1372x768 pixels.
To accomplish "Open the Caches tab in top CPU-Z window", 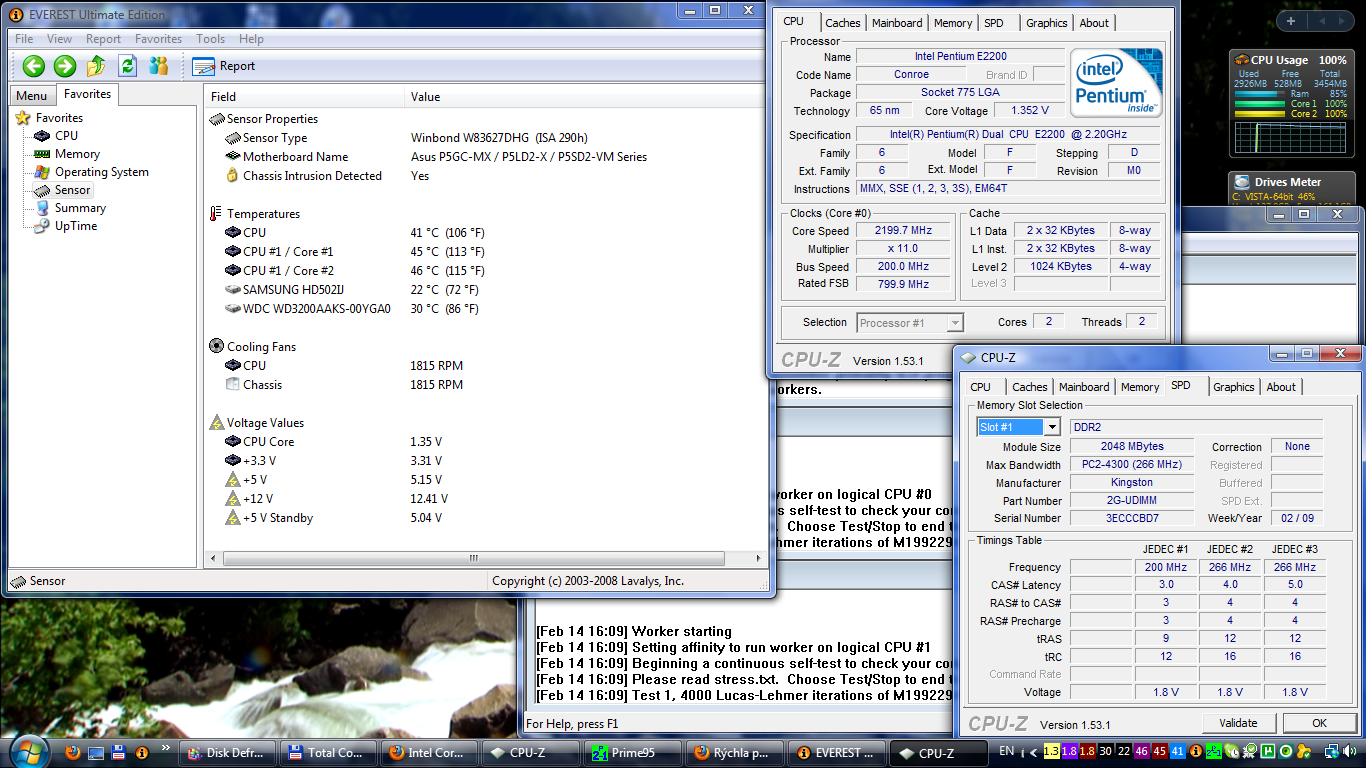I will pyautogui.click(x=842, y=23).
